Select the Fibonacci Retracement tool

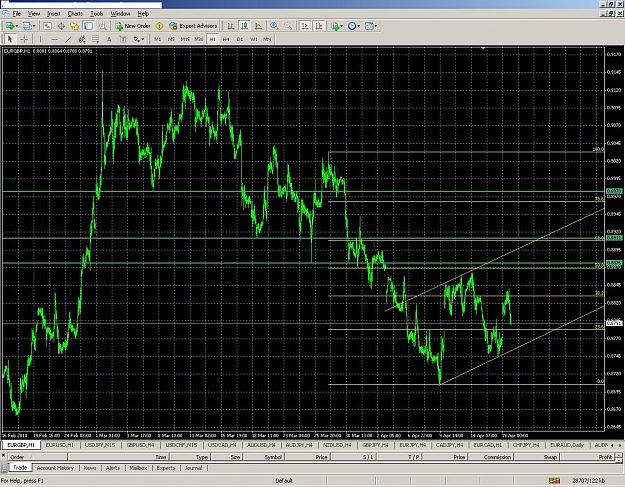(95, 39)
